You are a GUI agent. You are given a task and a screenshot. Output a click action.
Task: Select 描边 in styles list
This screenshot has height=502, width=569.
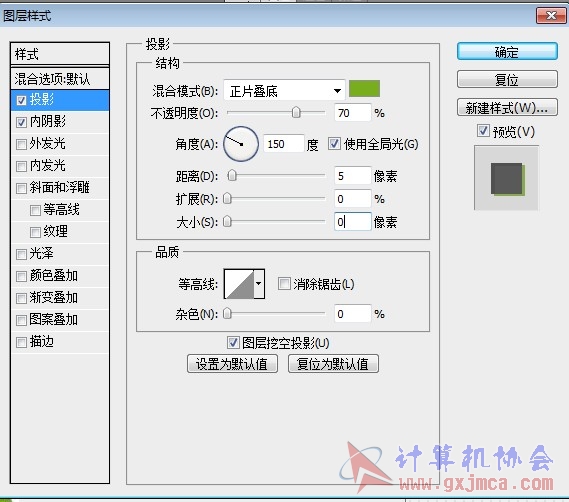click(x=60, y=342)
